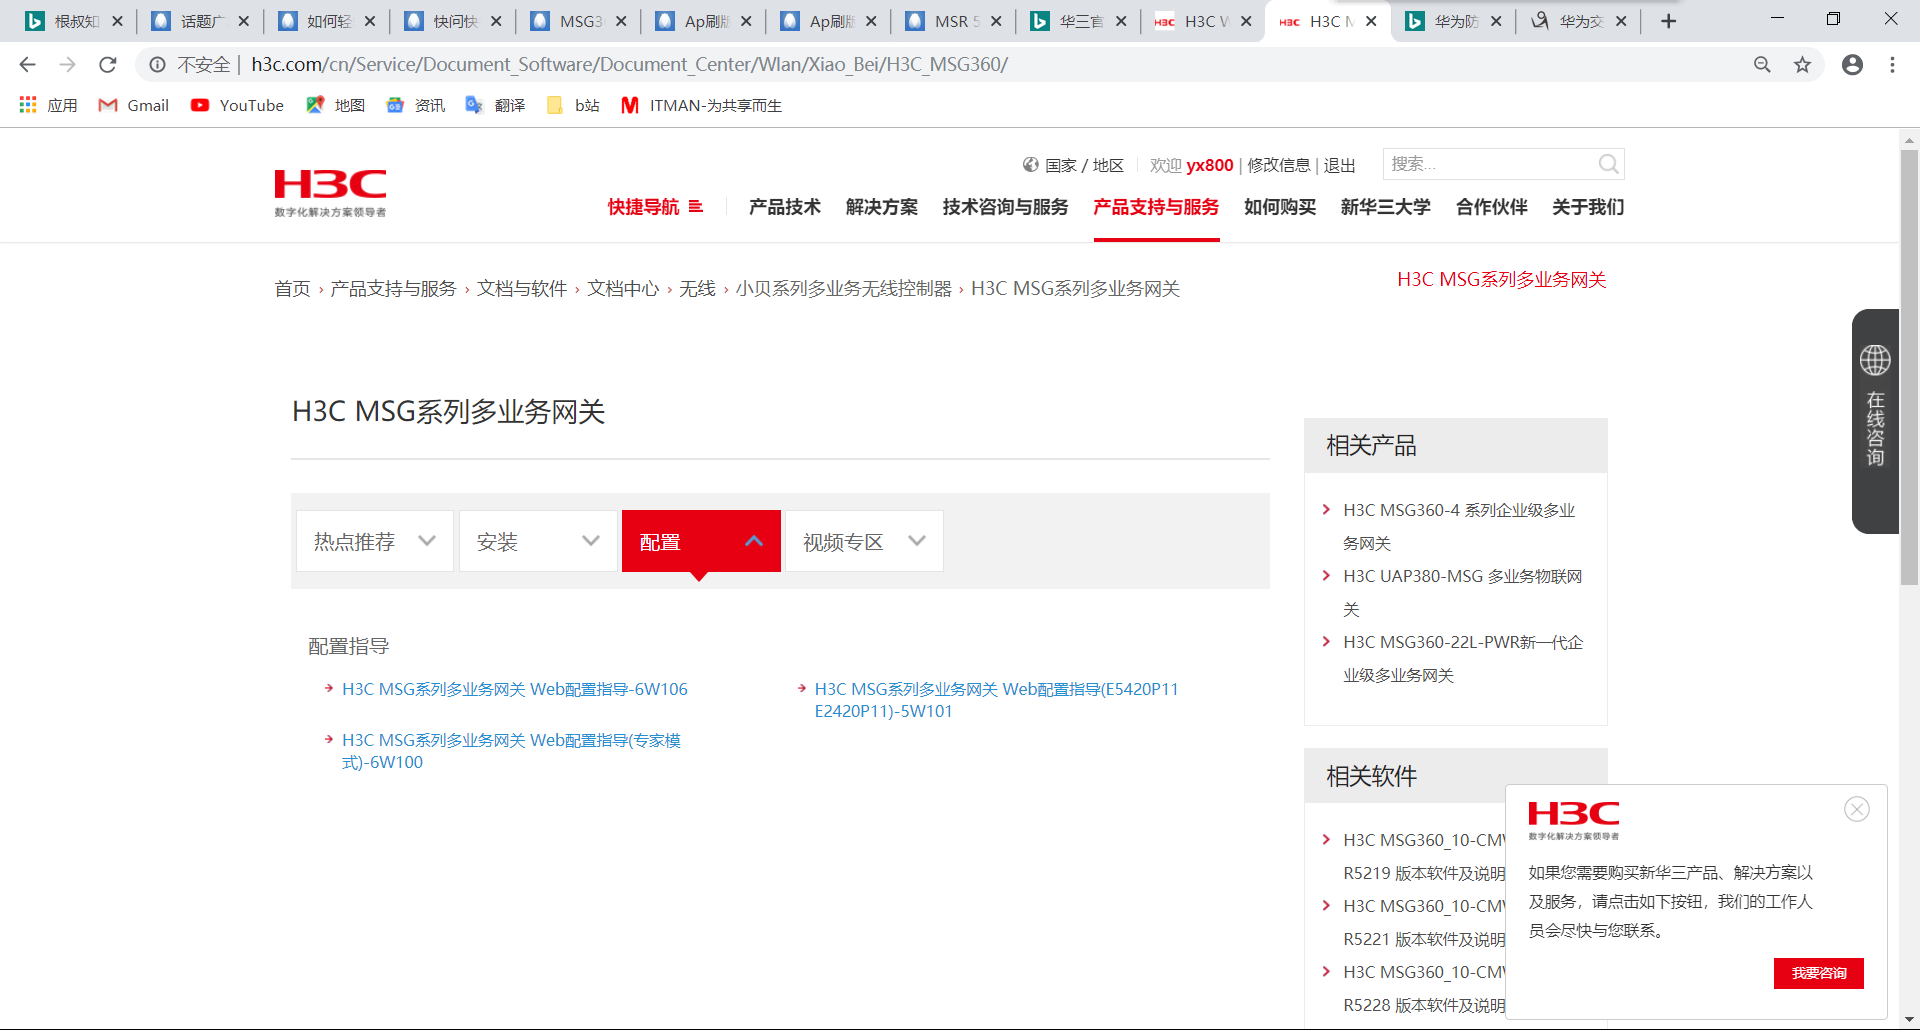Go to 小贝系列多业务无线控制器 breadcrumb
1920x1030 pixels.
tap(844, 289)
